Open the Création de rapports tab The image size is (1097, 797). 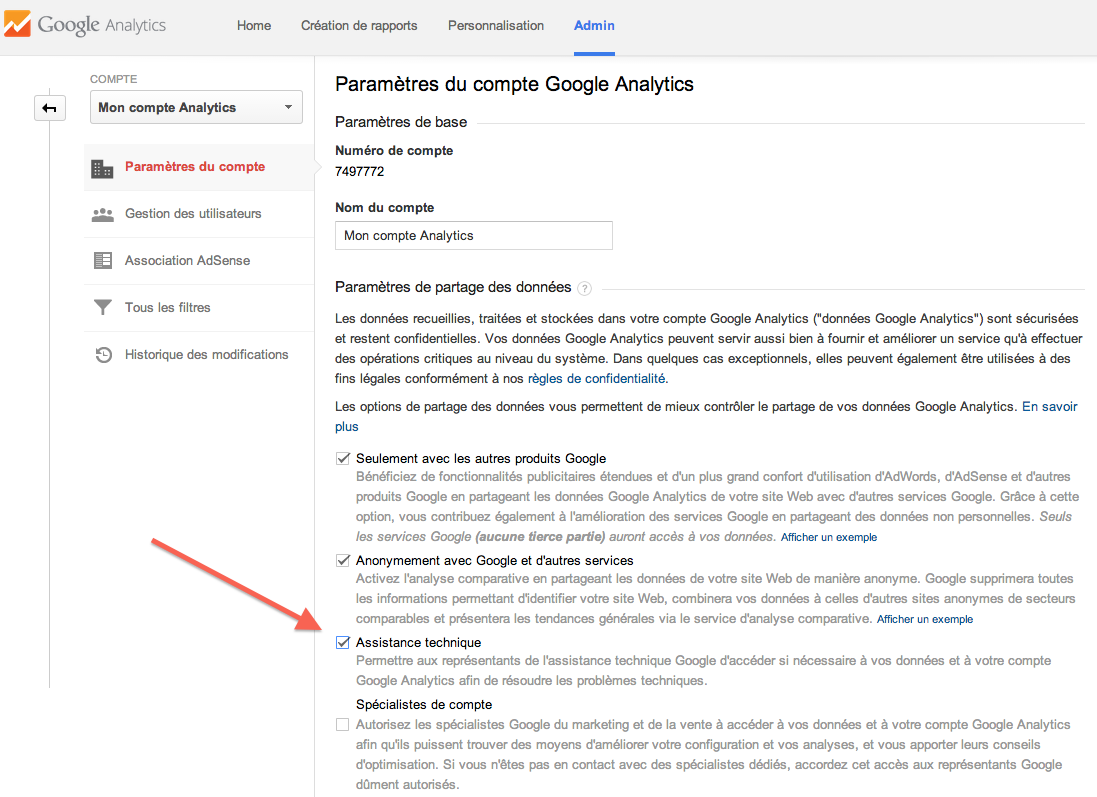pyautogui.click(x=359, y=26)
